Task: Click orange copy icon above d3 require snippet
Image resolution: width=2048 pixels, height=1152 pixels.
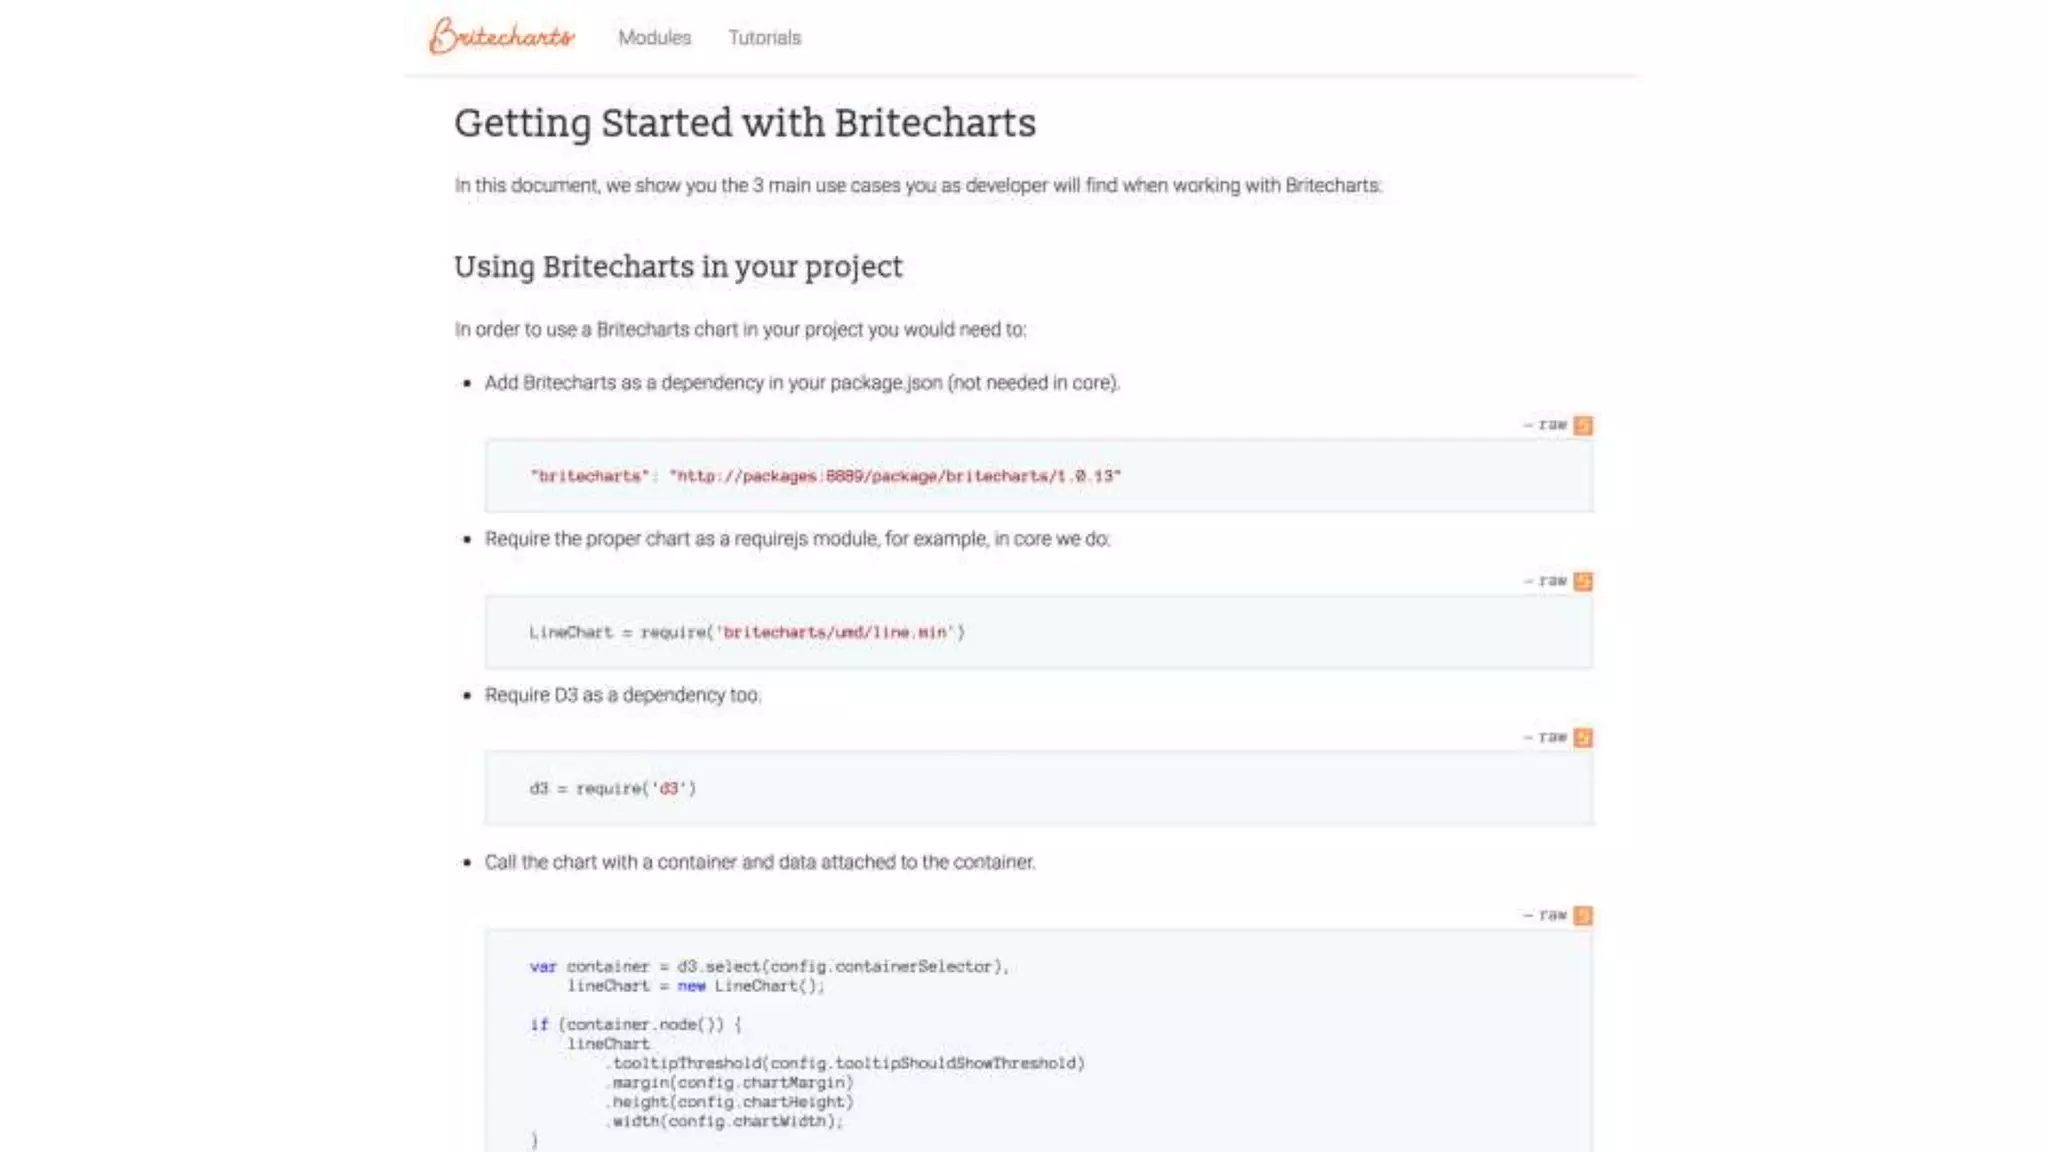Action: point(1583,738)
